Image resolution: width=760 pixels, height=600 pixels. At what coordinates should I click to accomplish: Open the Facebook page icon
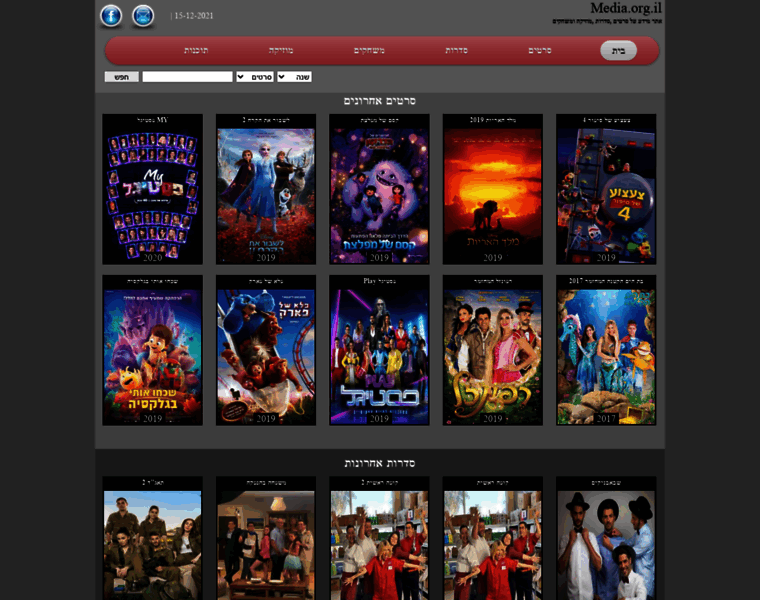click(111, 16)
